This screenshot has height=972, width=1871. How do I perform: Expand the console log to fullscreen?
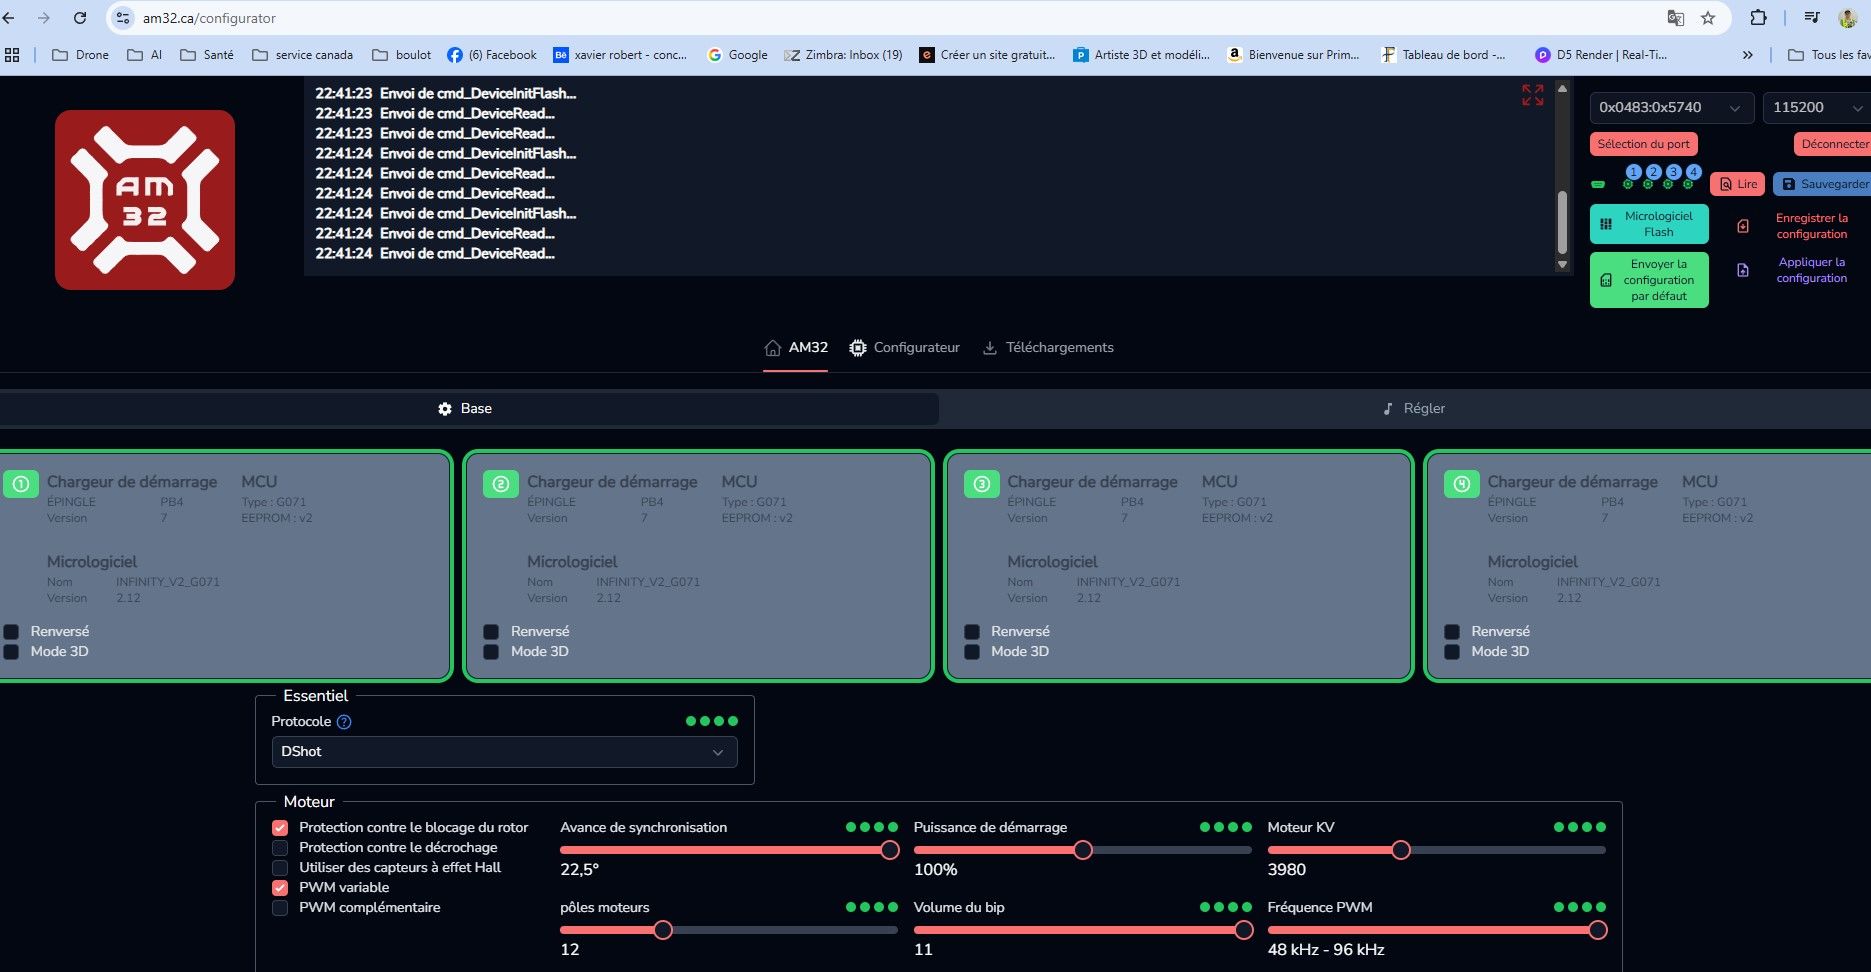pos(1532,95)
